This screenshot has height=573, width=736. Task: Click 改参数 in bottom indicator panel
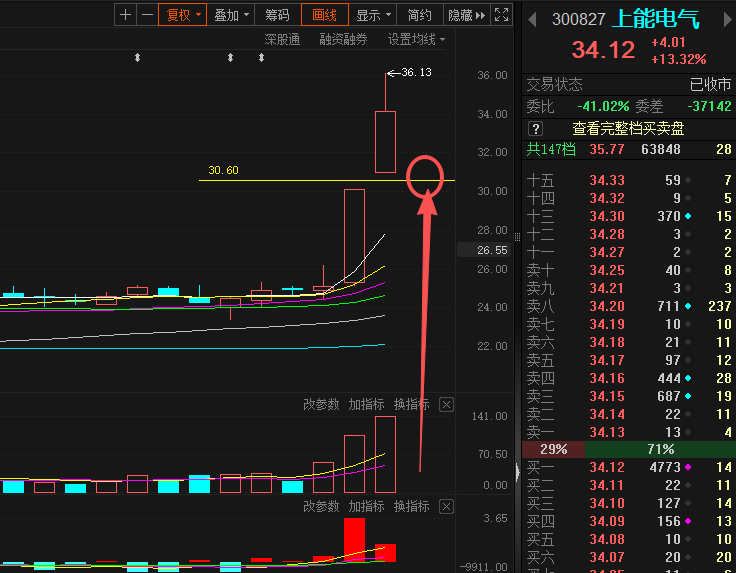coord(321,506)
